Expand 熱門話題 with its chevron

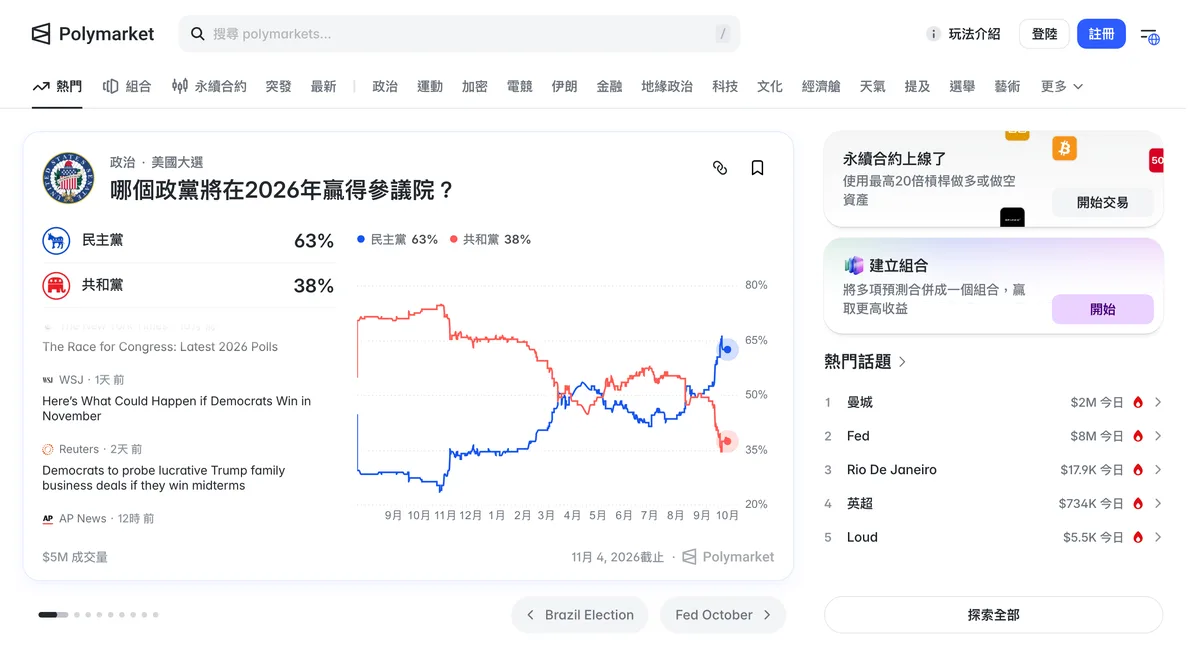coord(902,362)
